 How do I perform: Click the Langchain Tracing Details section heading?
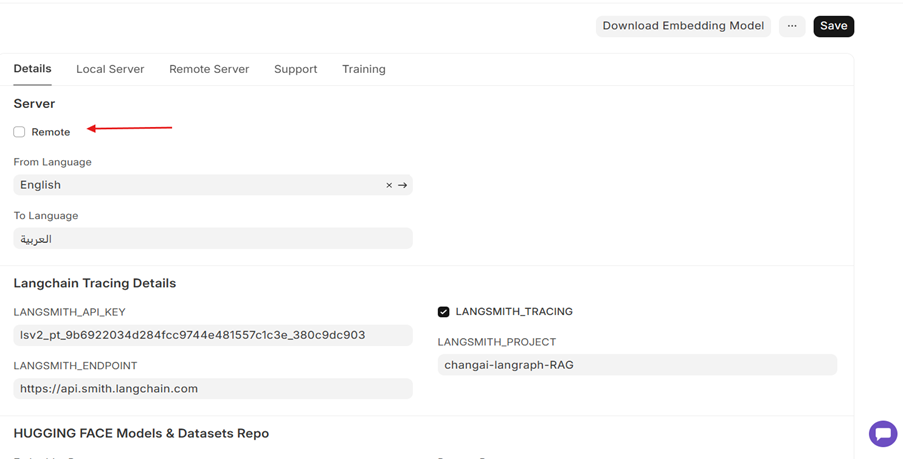click(x=95, y=283)
